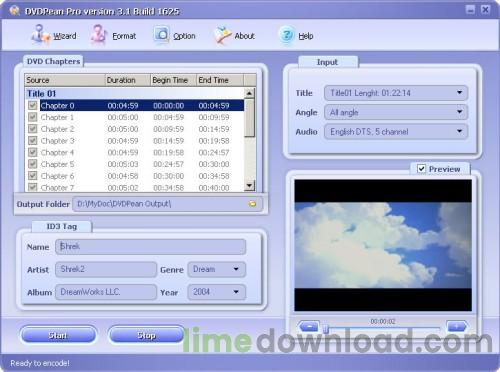Click the Format toolbar icon

(x=98, y=34)
